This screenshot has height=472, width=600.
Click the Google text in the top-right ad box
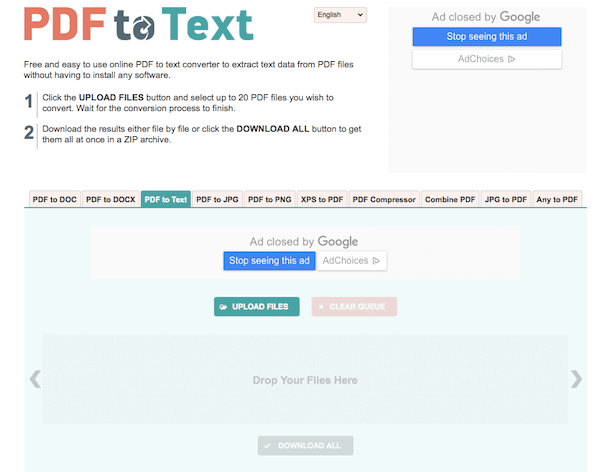[x=520, y=17]
